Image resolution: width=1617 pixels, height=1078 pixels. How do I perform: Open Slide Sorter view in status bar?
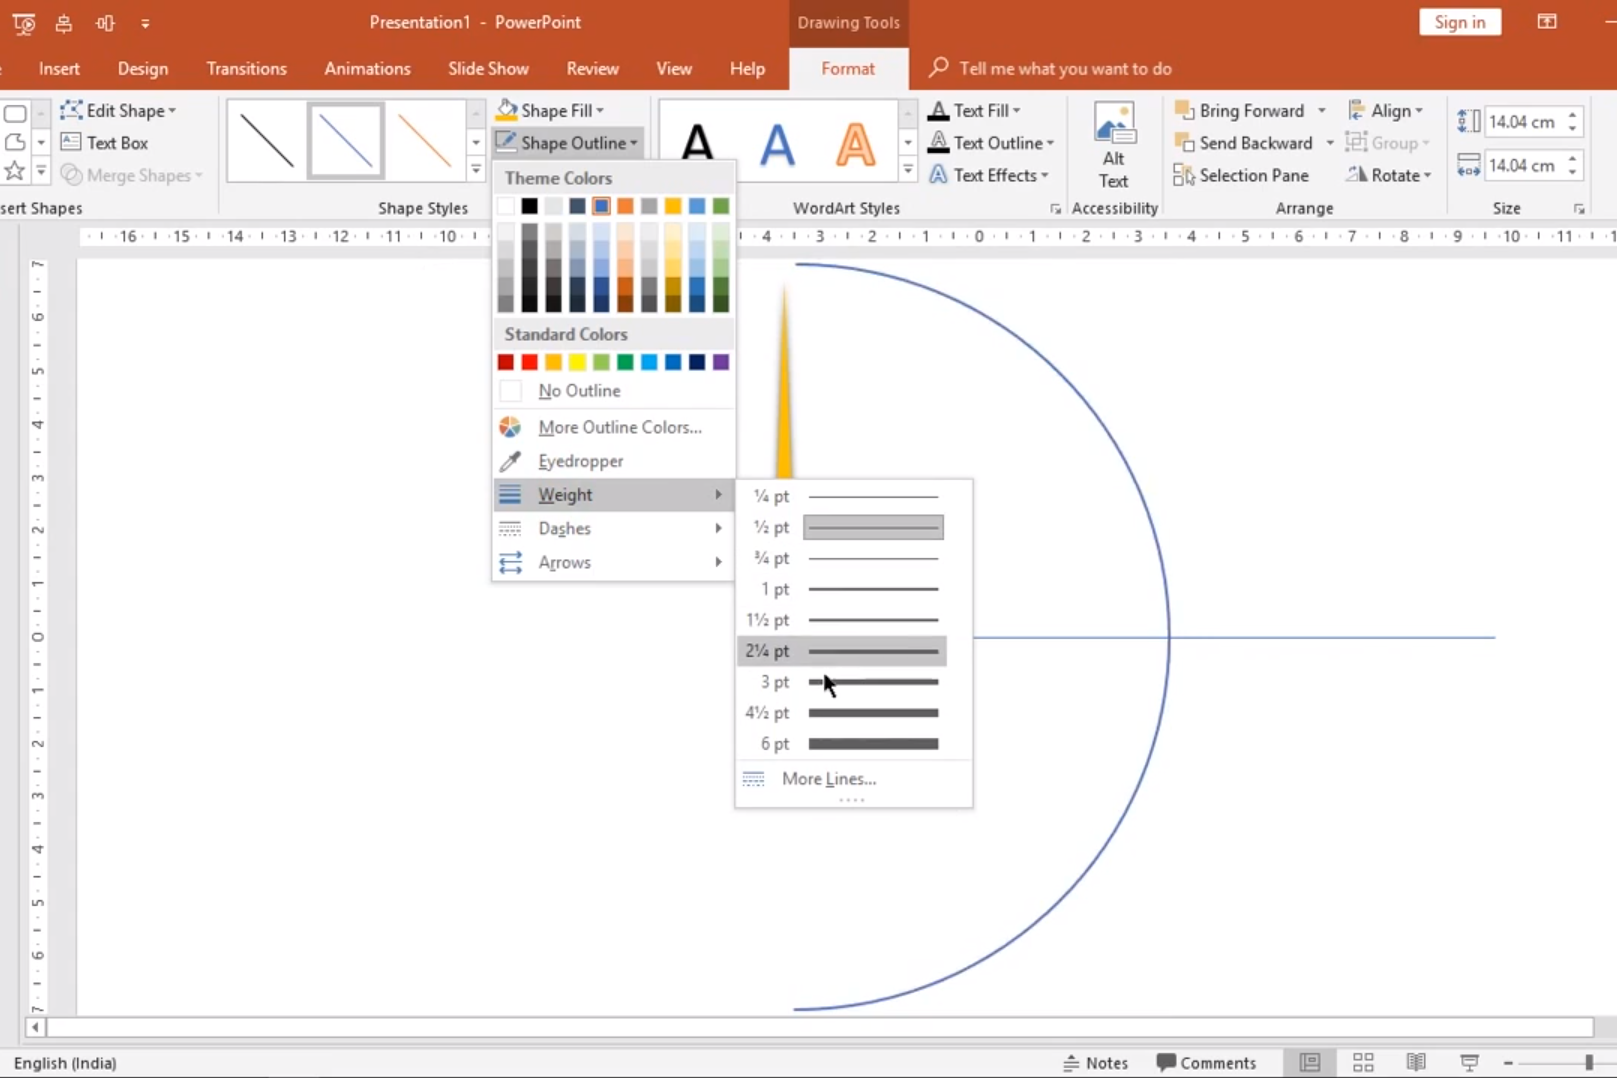1362,1062
